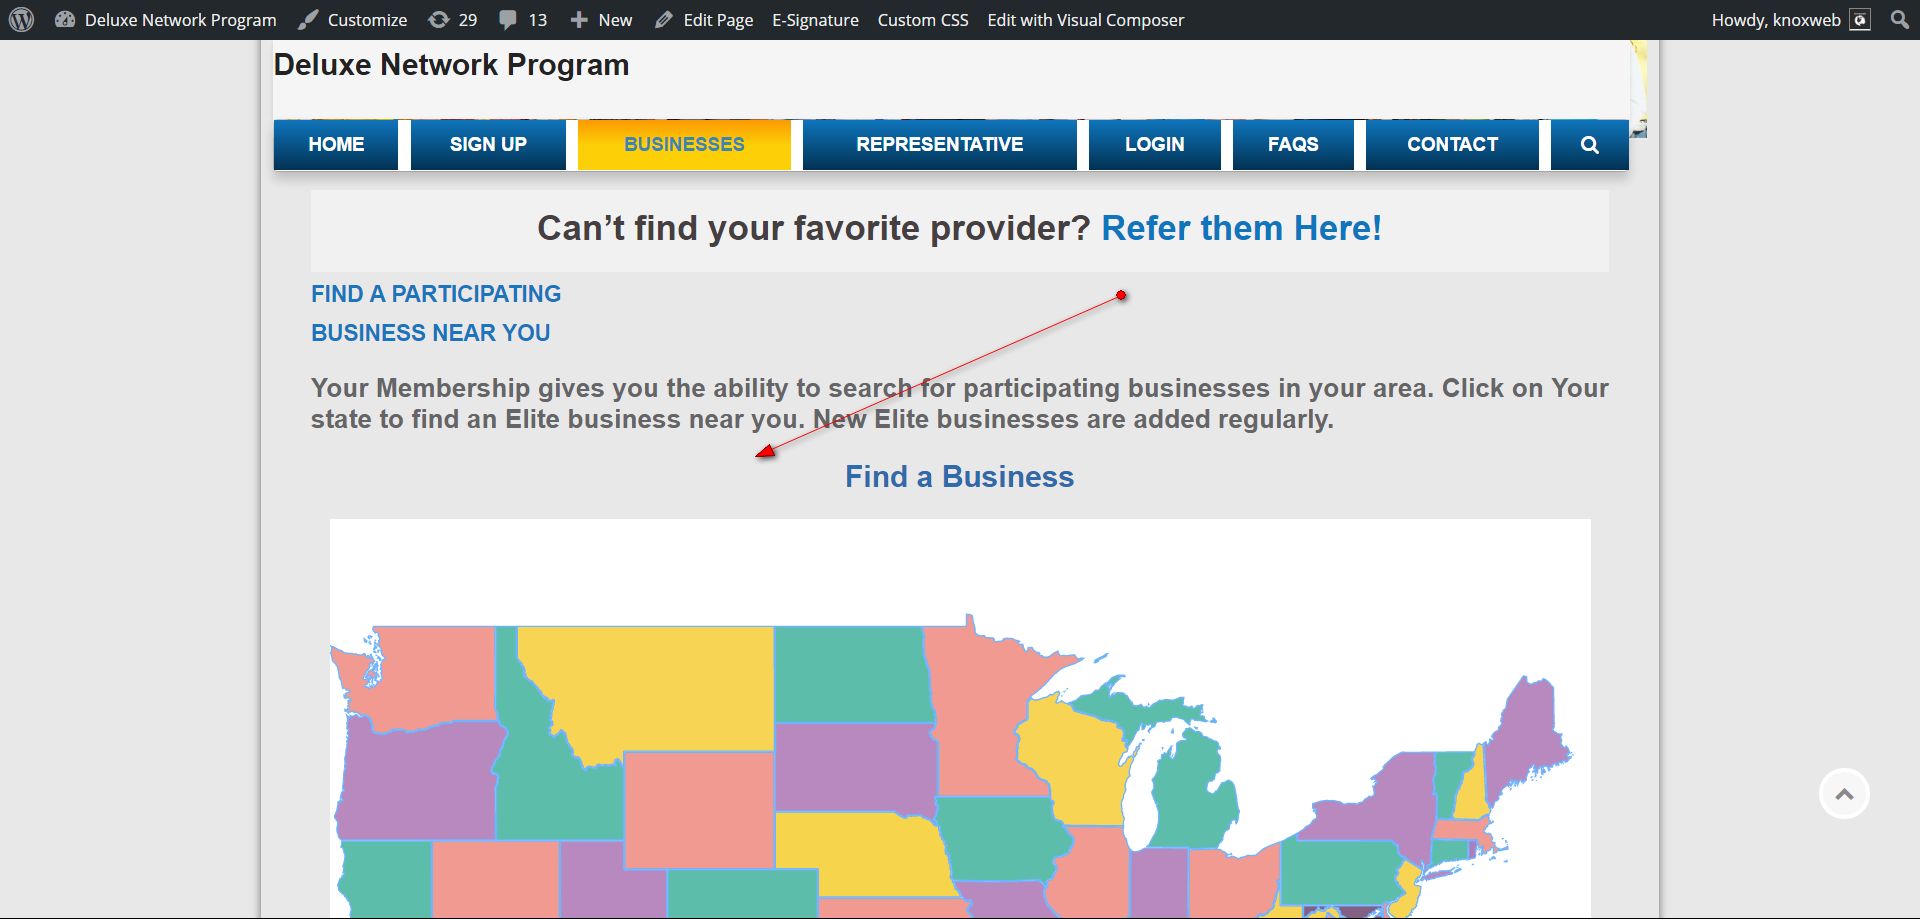The image size is (1920, 919).
Task: Open the updates icon showing 29
Action: click(439, 20)
